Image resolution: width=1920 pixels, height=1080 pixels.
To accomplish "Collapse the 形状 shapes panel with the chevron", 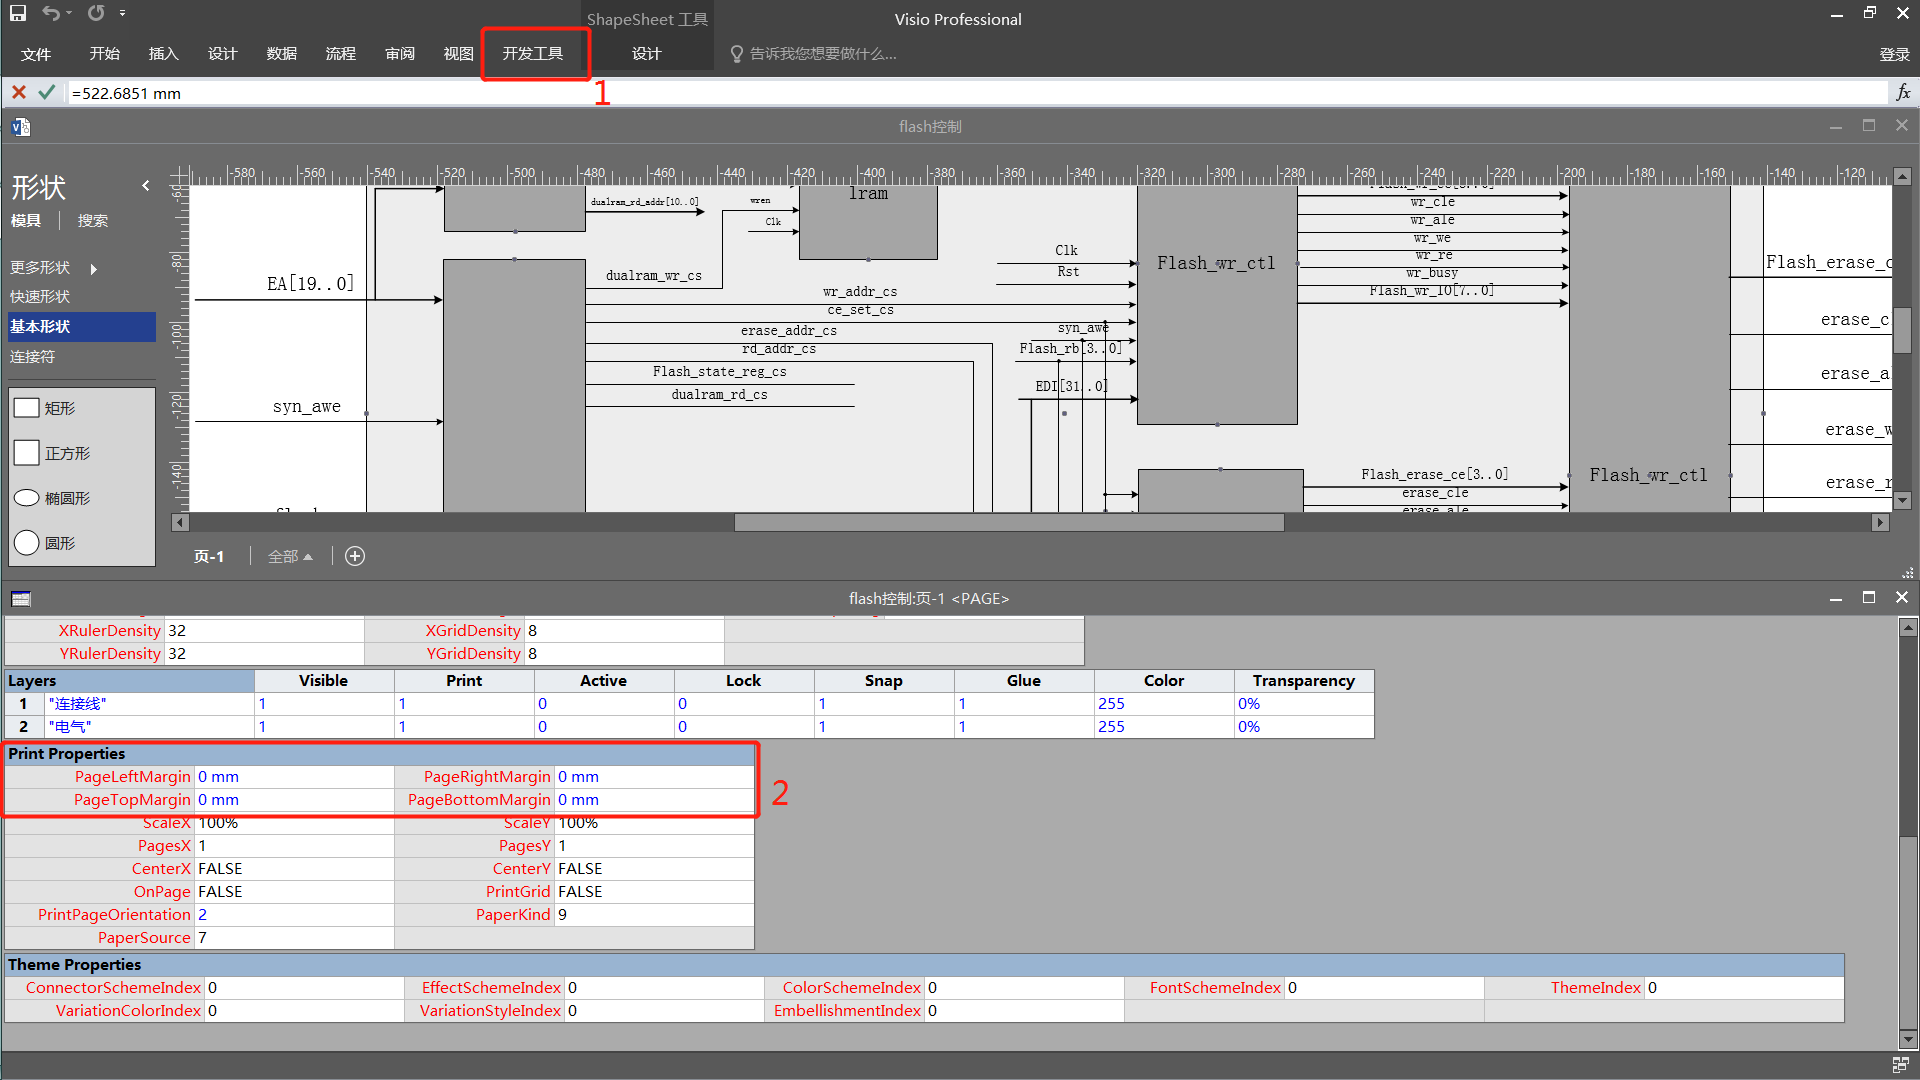I will (x=146, y=185).
